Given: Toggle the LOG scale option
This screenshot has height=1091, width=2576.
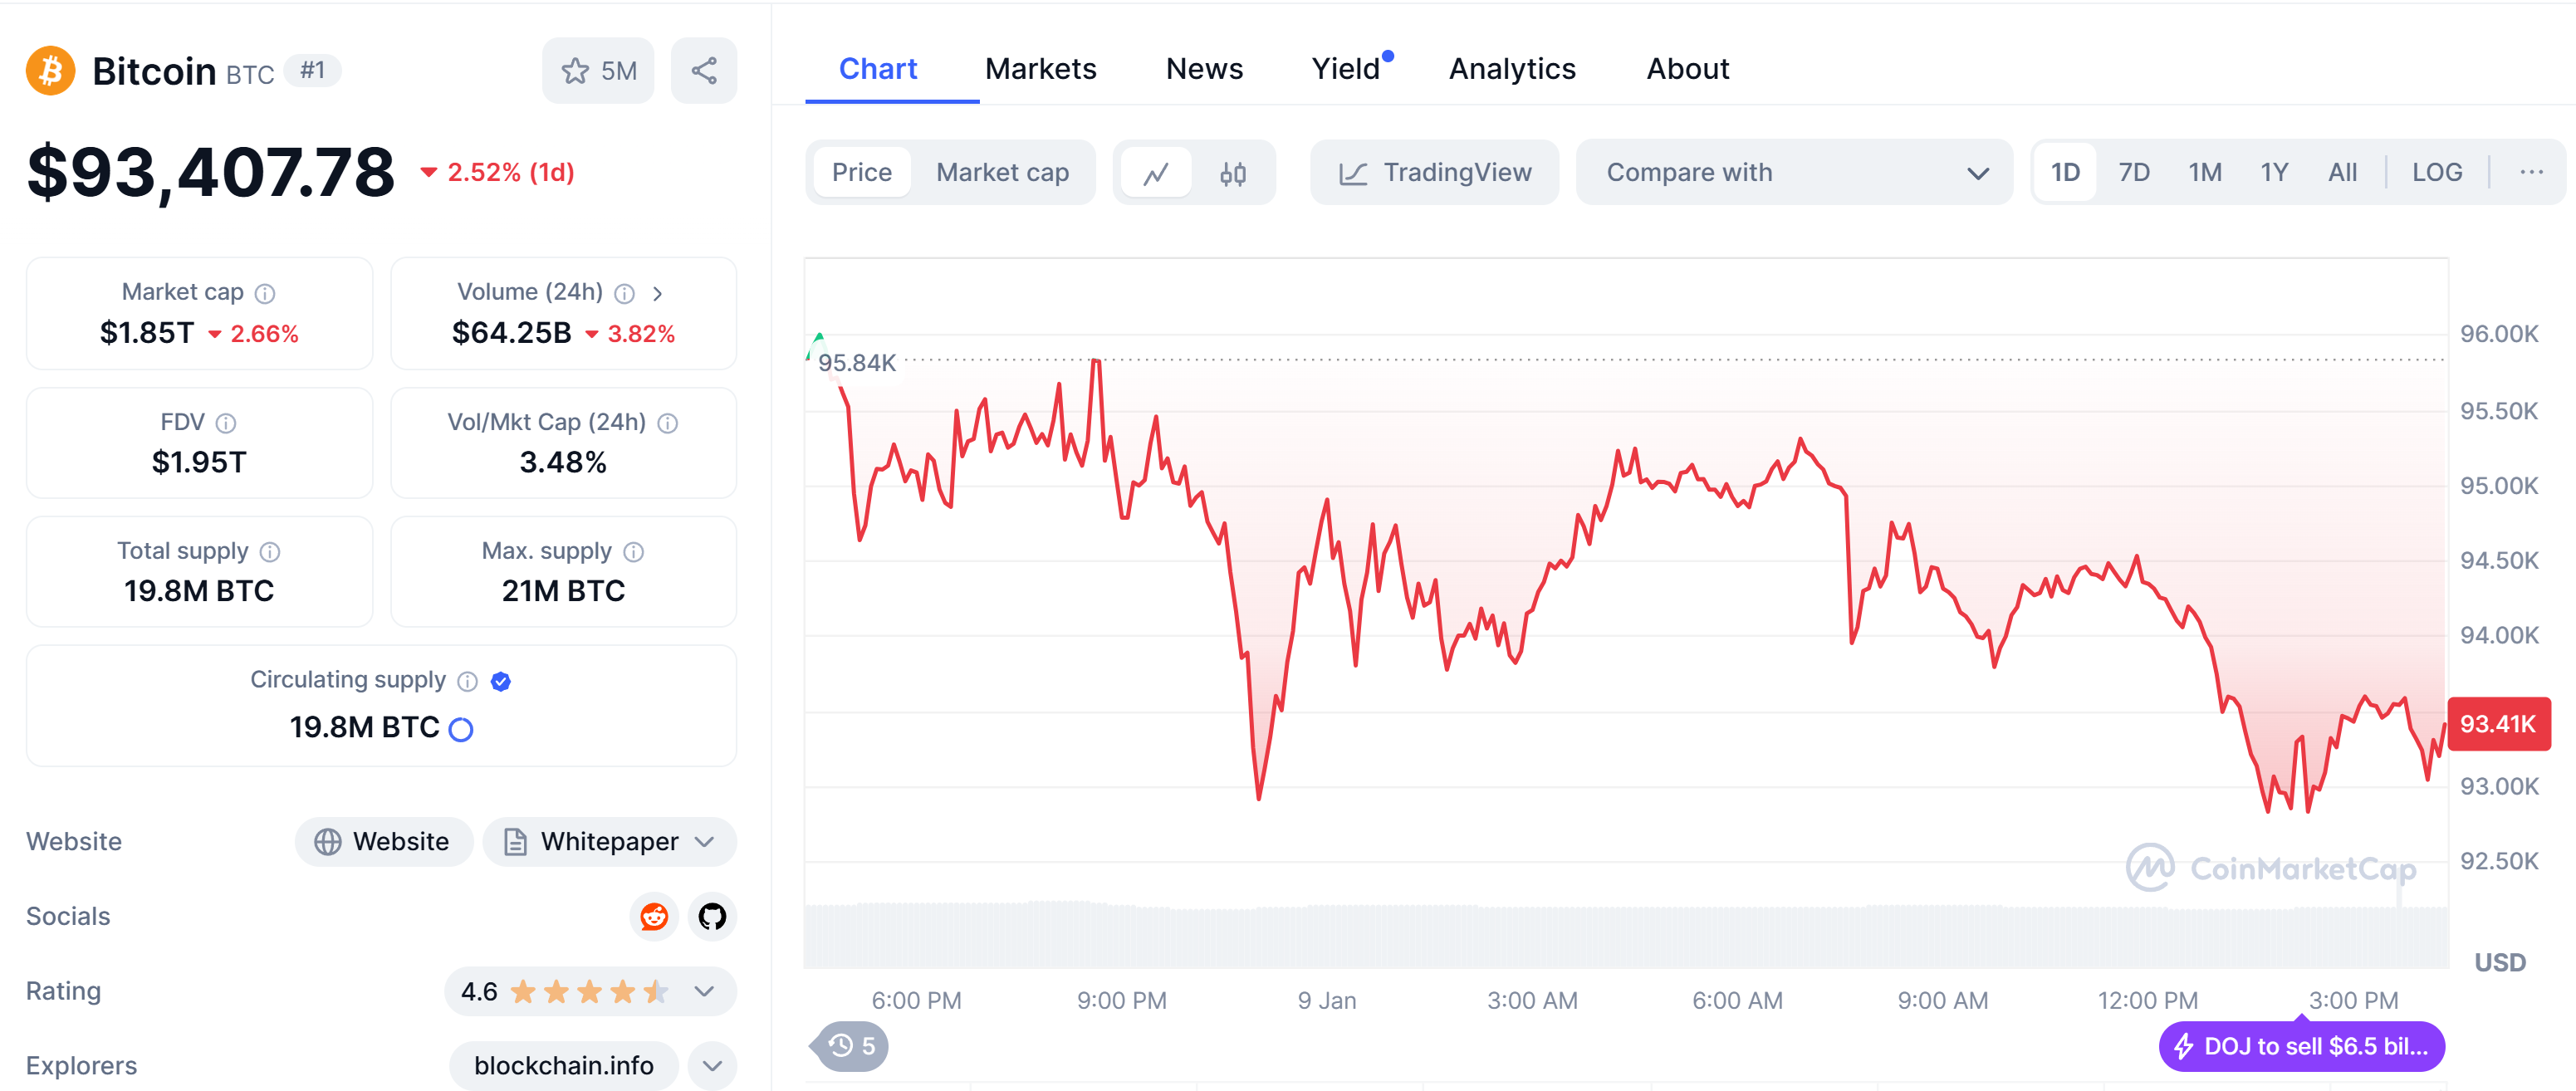Looking at the screenshot, I should click(x=2436, y=172).
